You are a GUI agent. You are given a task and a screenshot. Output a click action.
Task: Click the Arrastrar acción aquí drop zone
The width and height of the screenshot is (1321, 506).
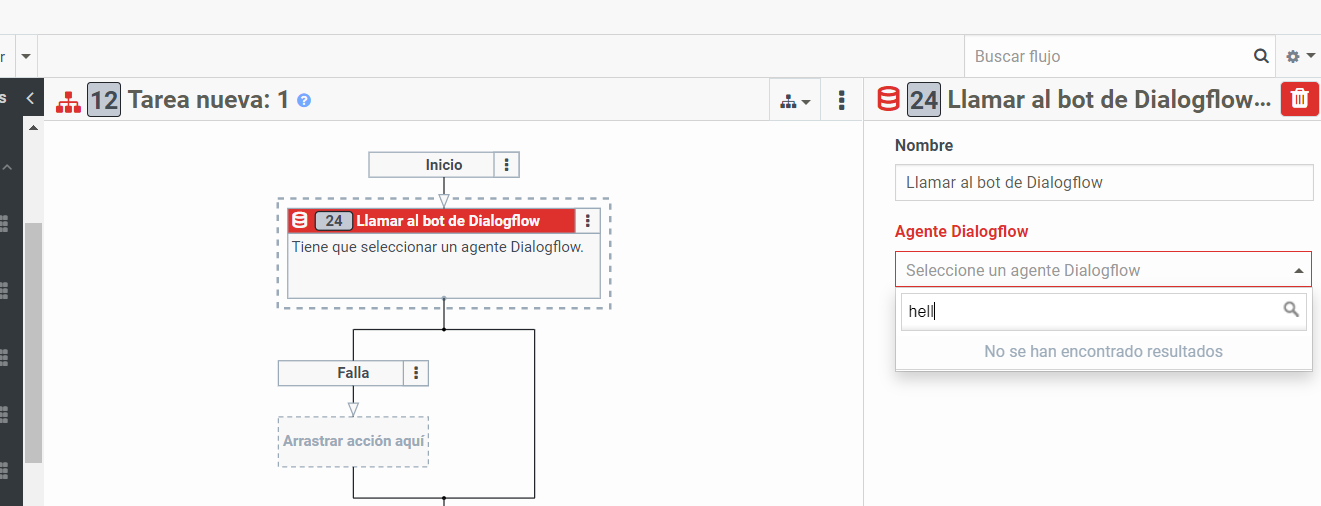pos(353,441)
